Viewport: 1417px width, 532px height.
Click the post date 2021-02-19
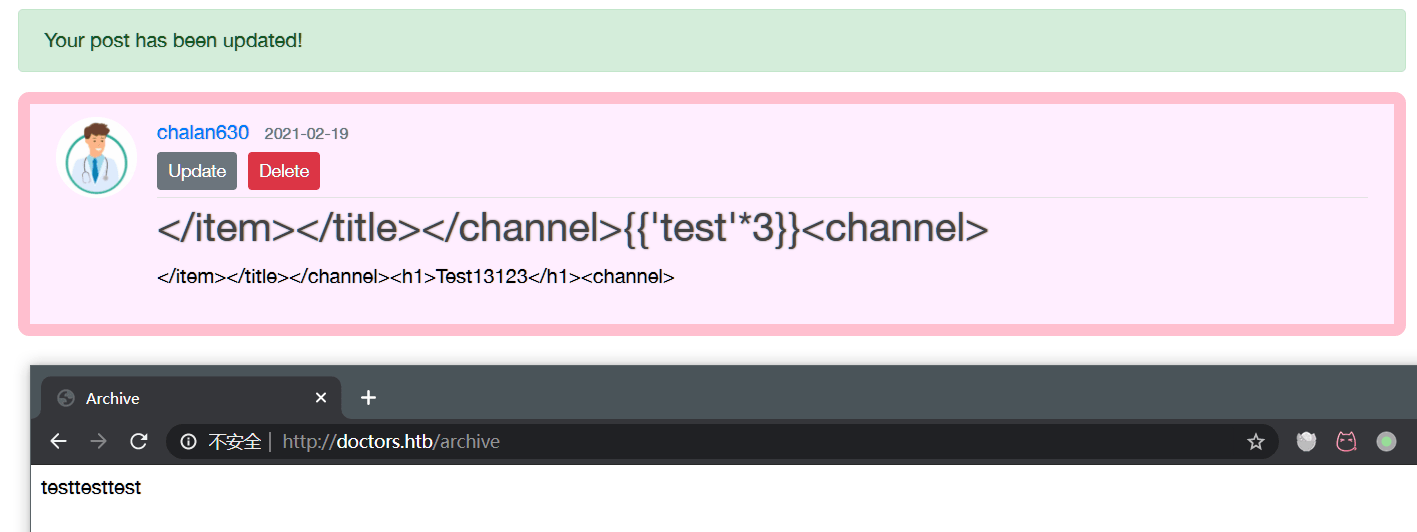pyautogui.click(x=306, y=134)
